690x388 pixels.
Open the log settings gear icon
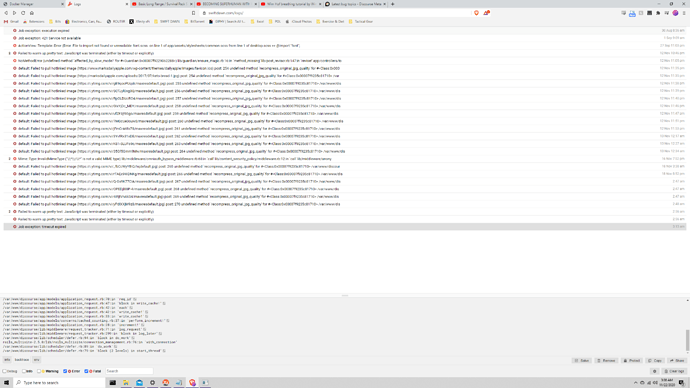(x=654, y=371)
